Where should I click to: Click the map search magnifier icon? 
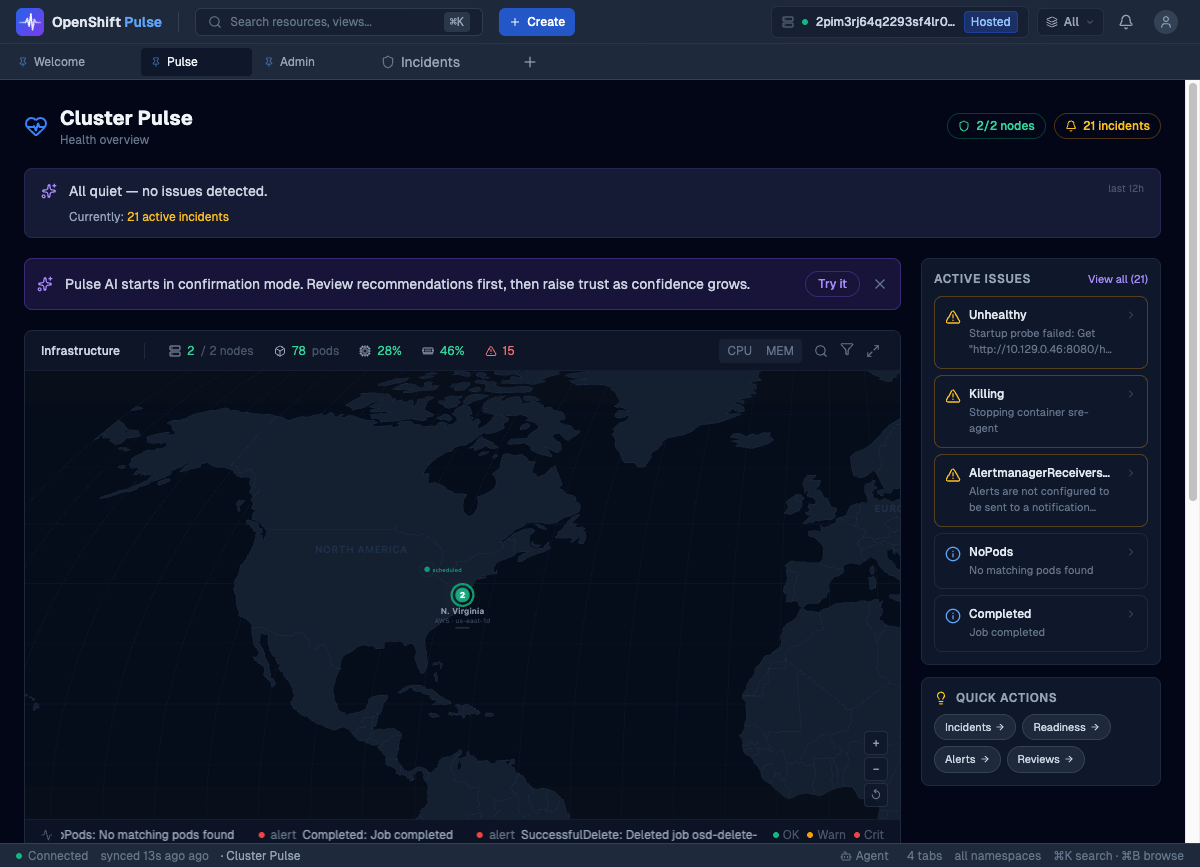[821, 351]
